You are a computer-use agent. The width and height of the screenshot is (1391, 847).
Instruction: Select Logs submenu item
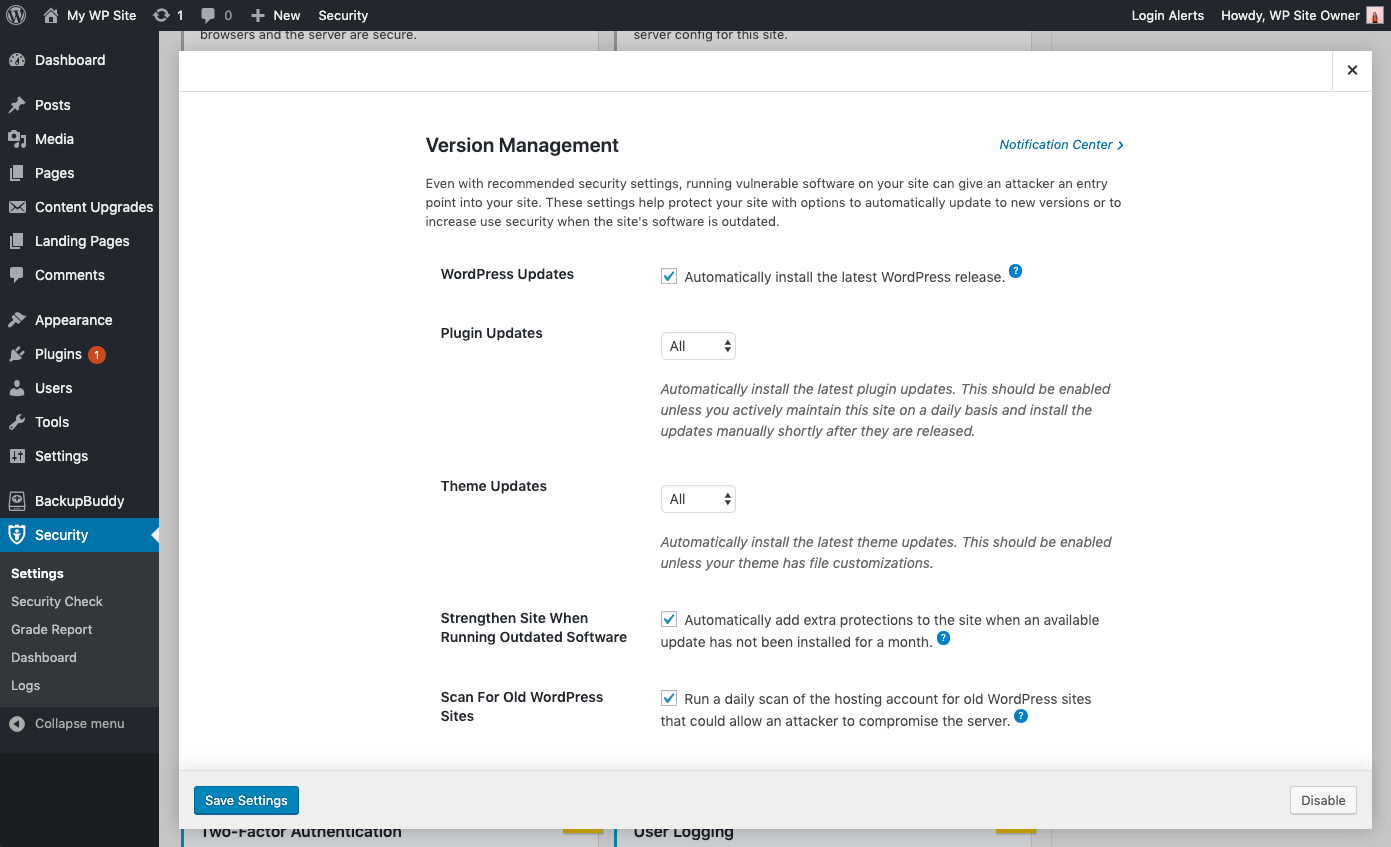click(26, 685)
